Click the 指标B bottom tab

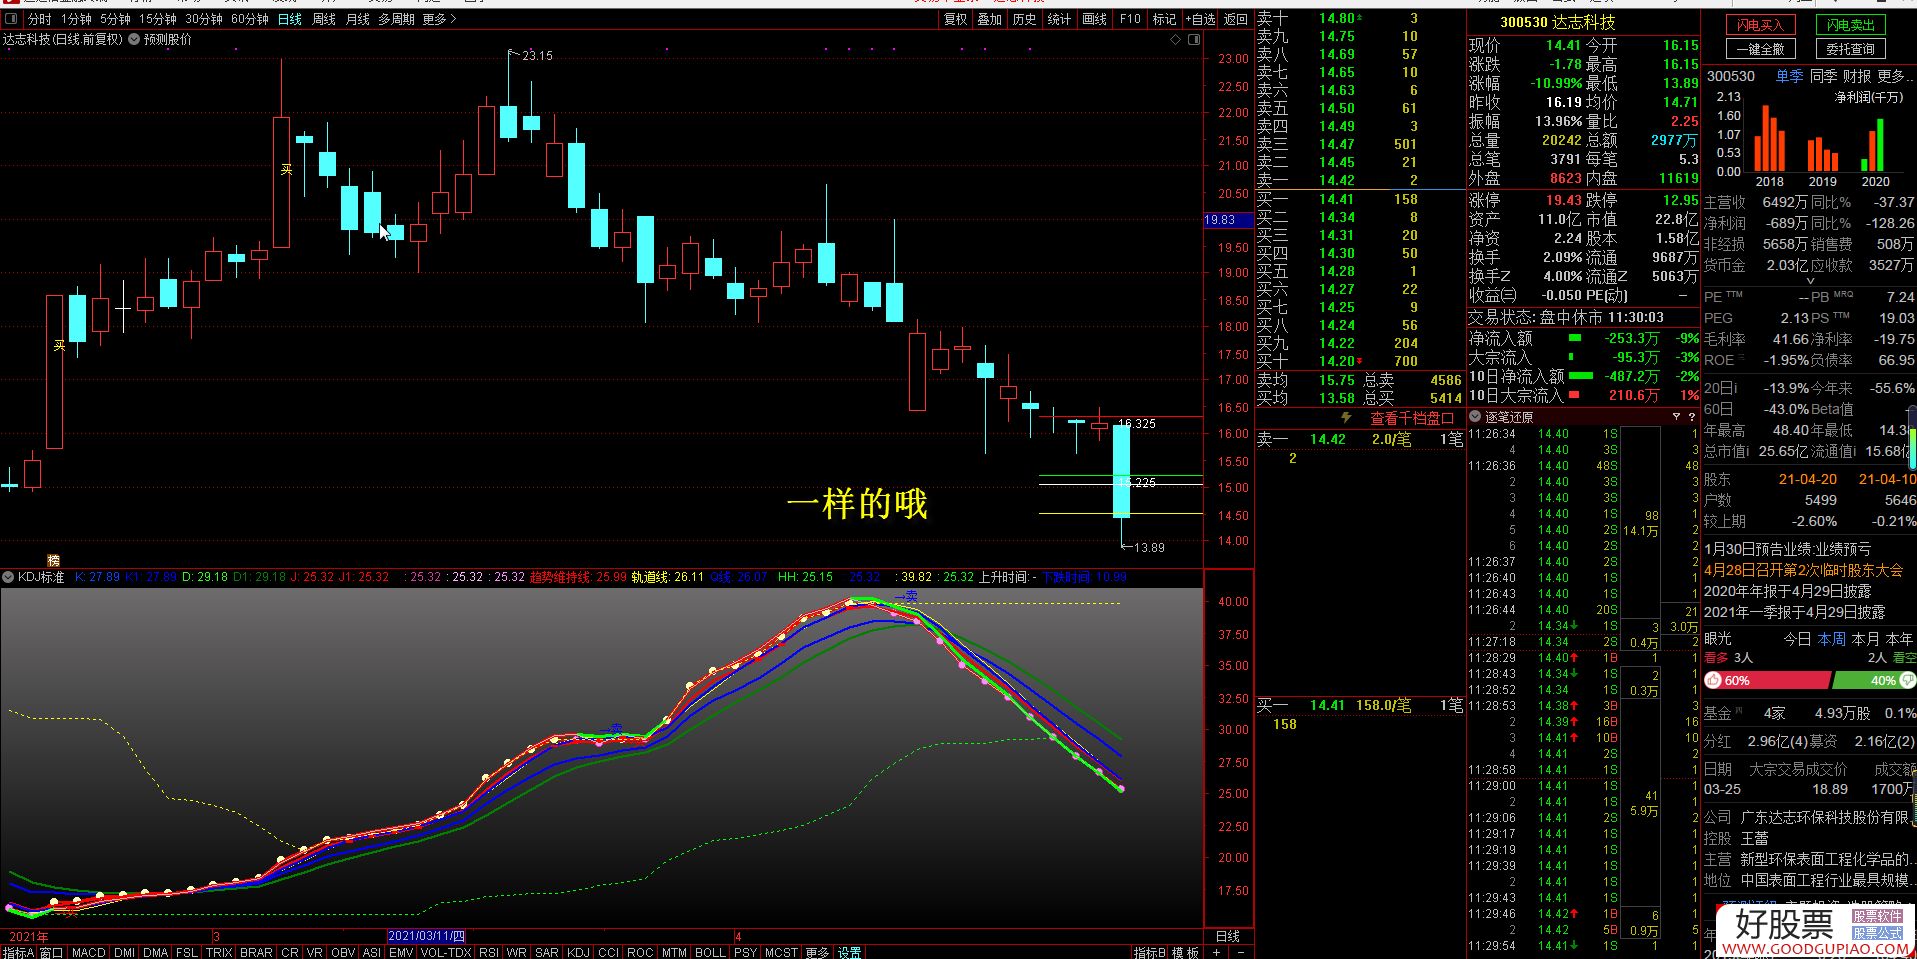(1150, 952)
